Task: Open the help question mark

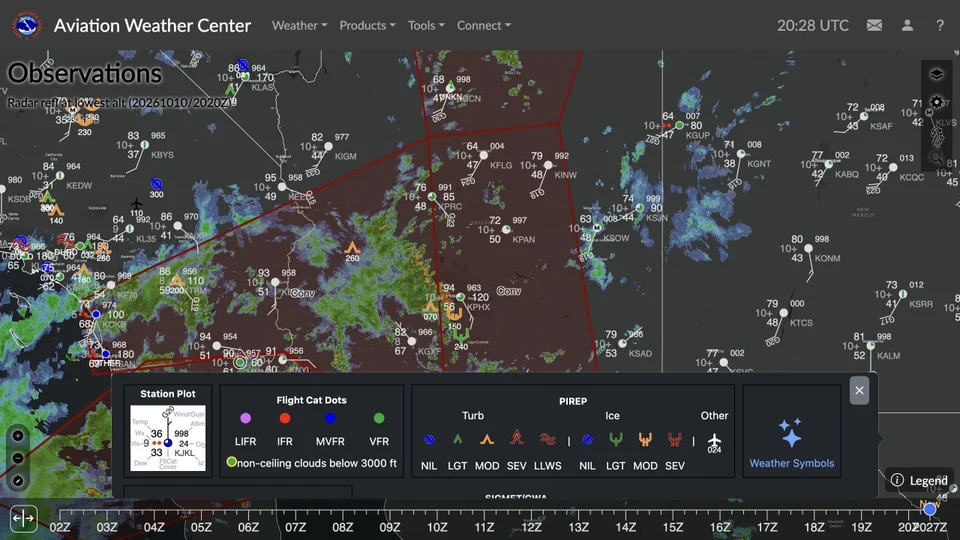Action: tap(940, 25)
